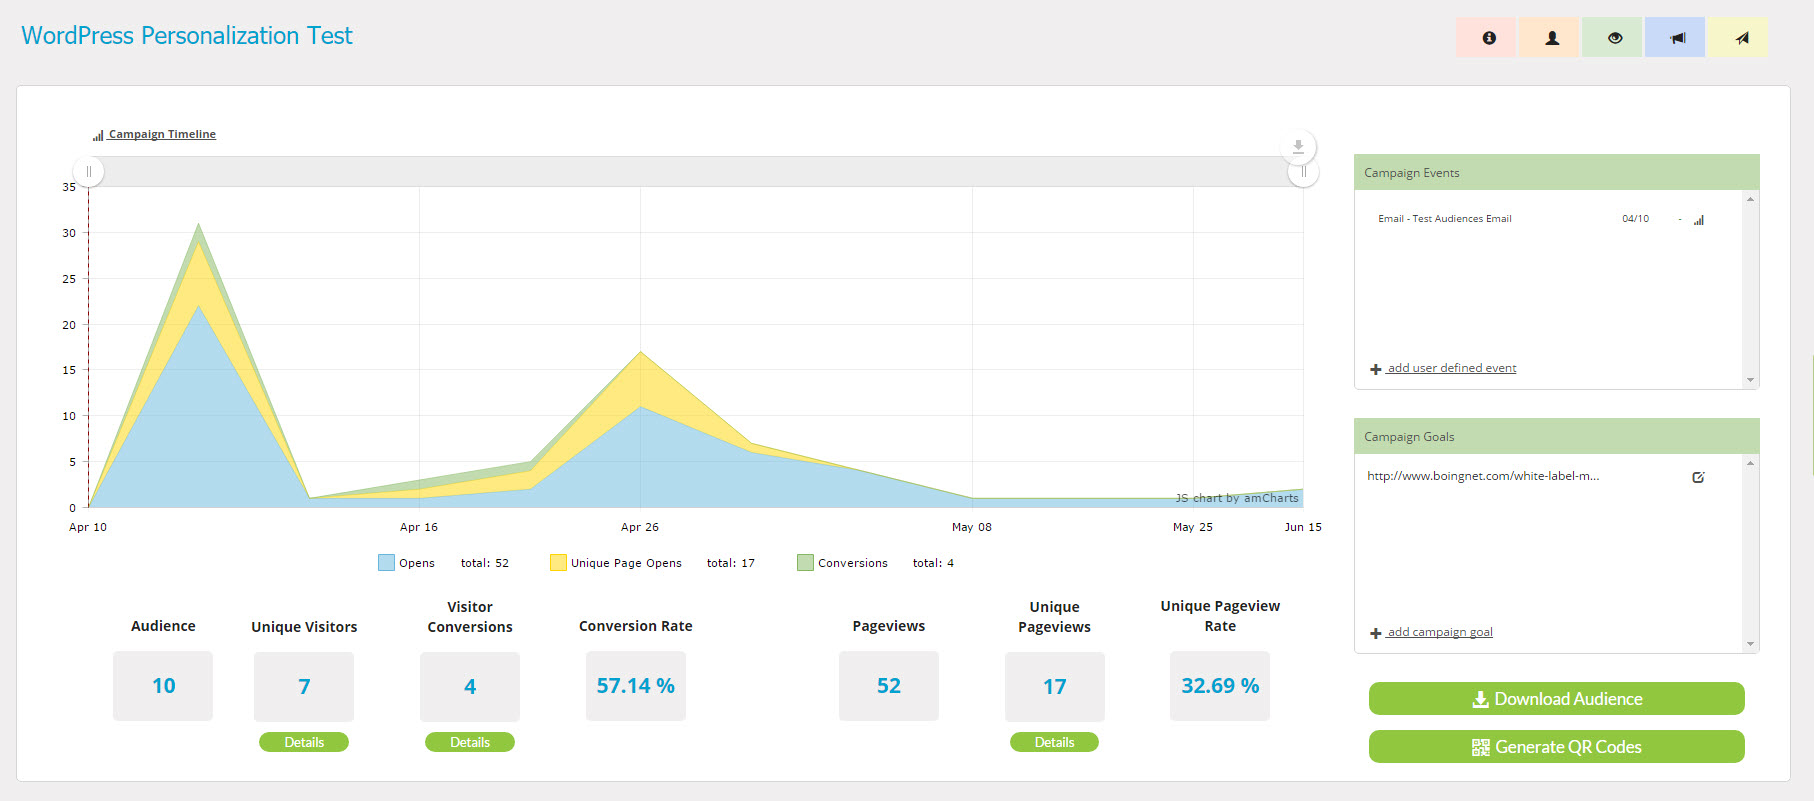The width and height of the screenshot is (1814, 801).
Task: Click the Visitor Conversions value 4
Action: (470, 687)
